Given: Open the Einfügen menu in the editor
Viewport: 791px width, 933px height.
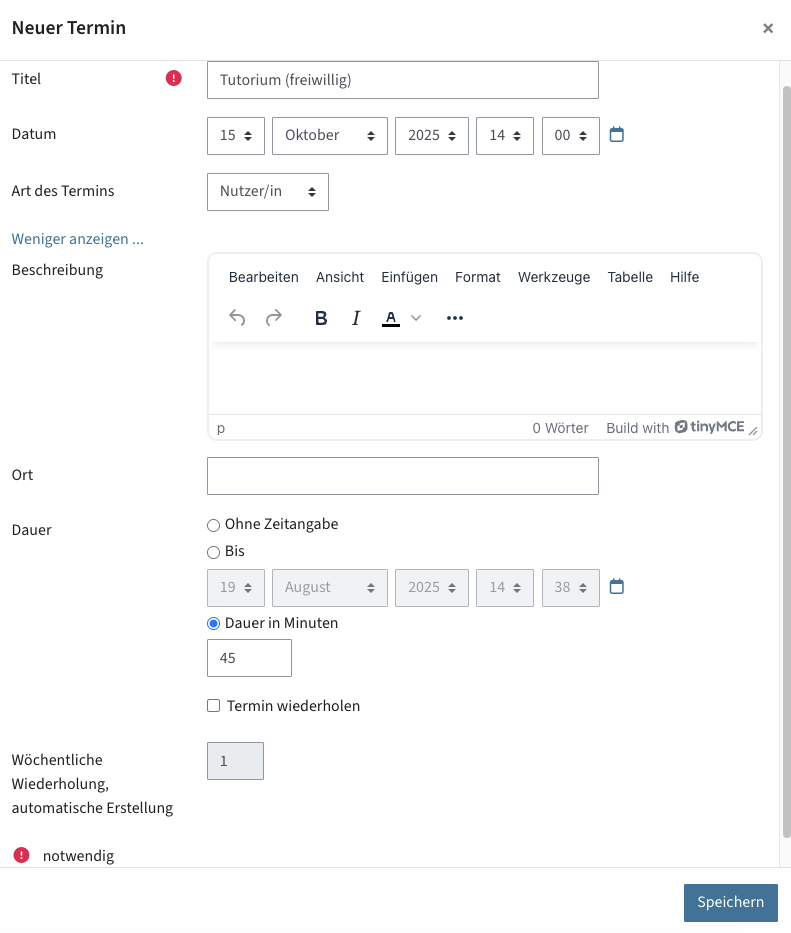Looking at the screenshot, I should coord(409,277).
